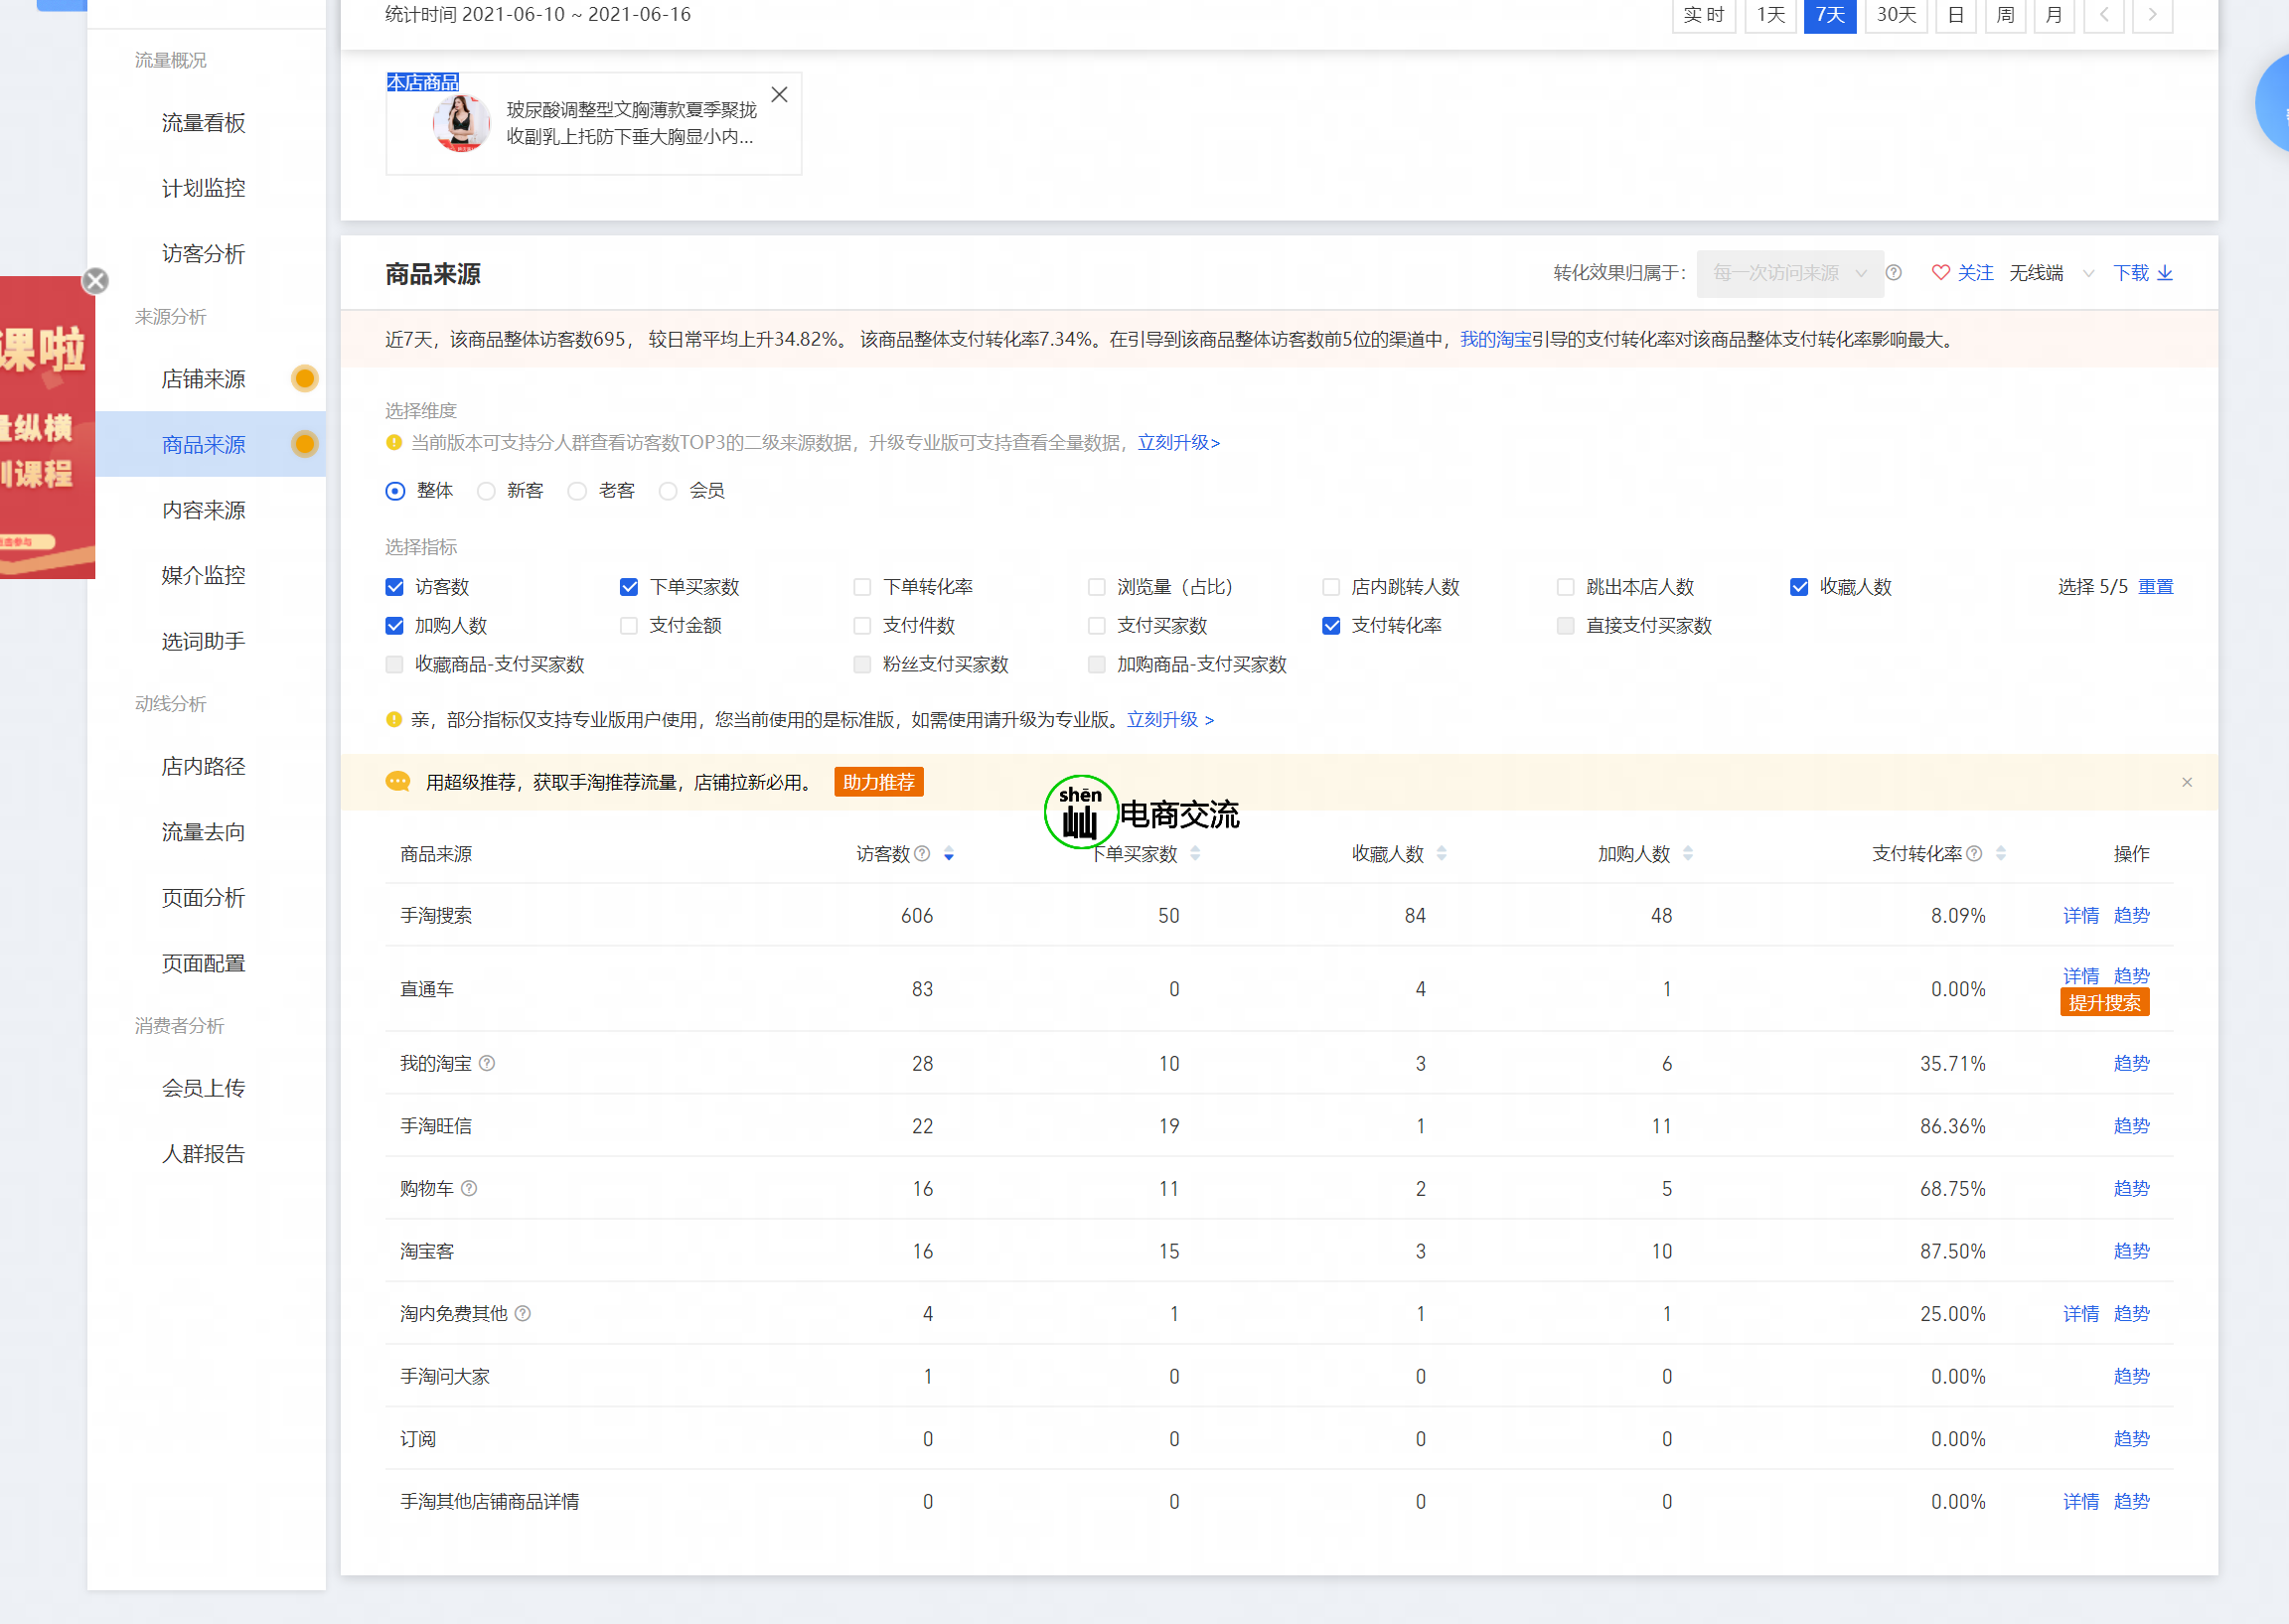The width and height of the screenshot is (2289, 1624).
Task: Open 趋势 for 淘宝客 row
Action: coord(2131,1251)
